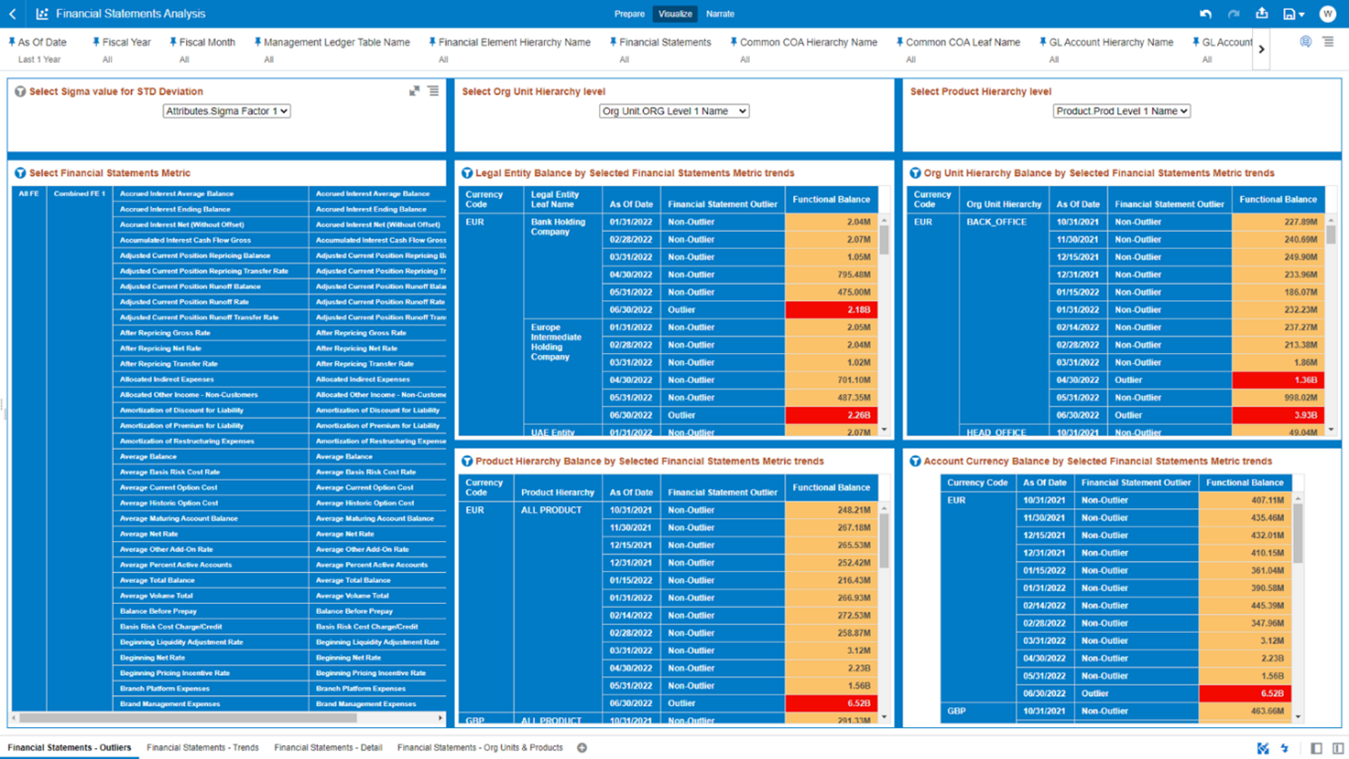Screen dimensions: 1349x759
Task: Open the export options
Action: click(x=1261, y=13)
